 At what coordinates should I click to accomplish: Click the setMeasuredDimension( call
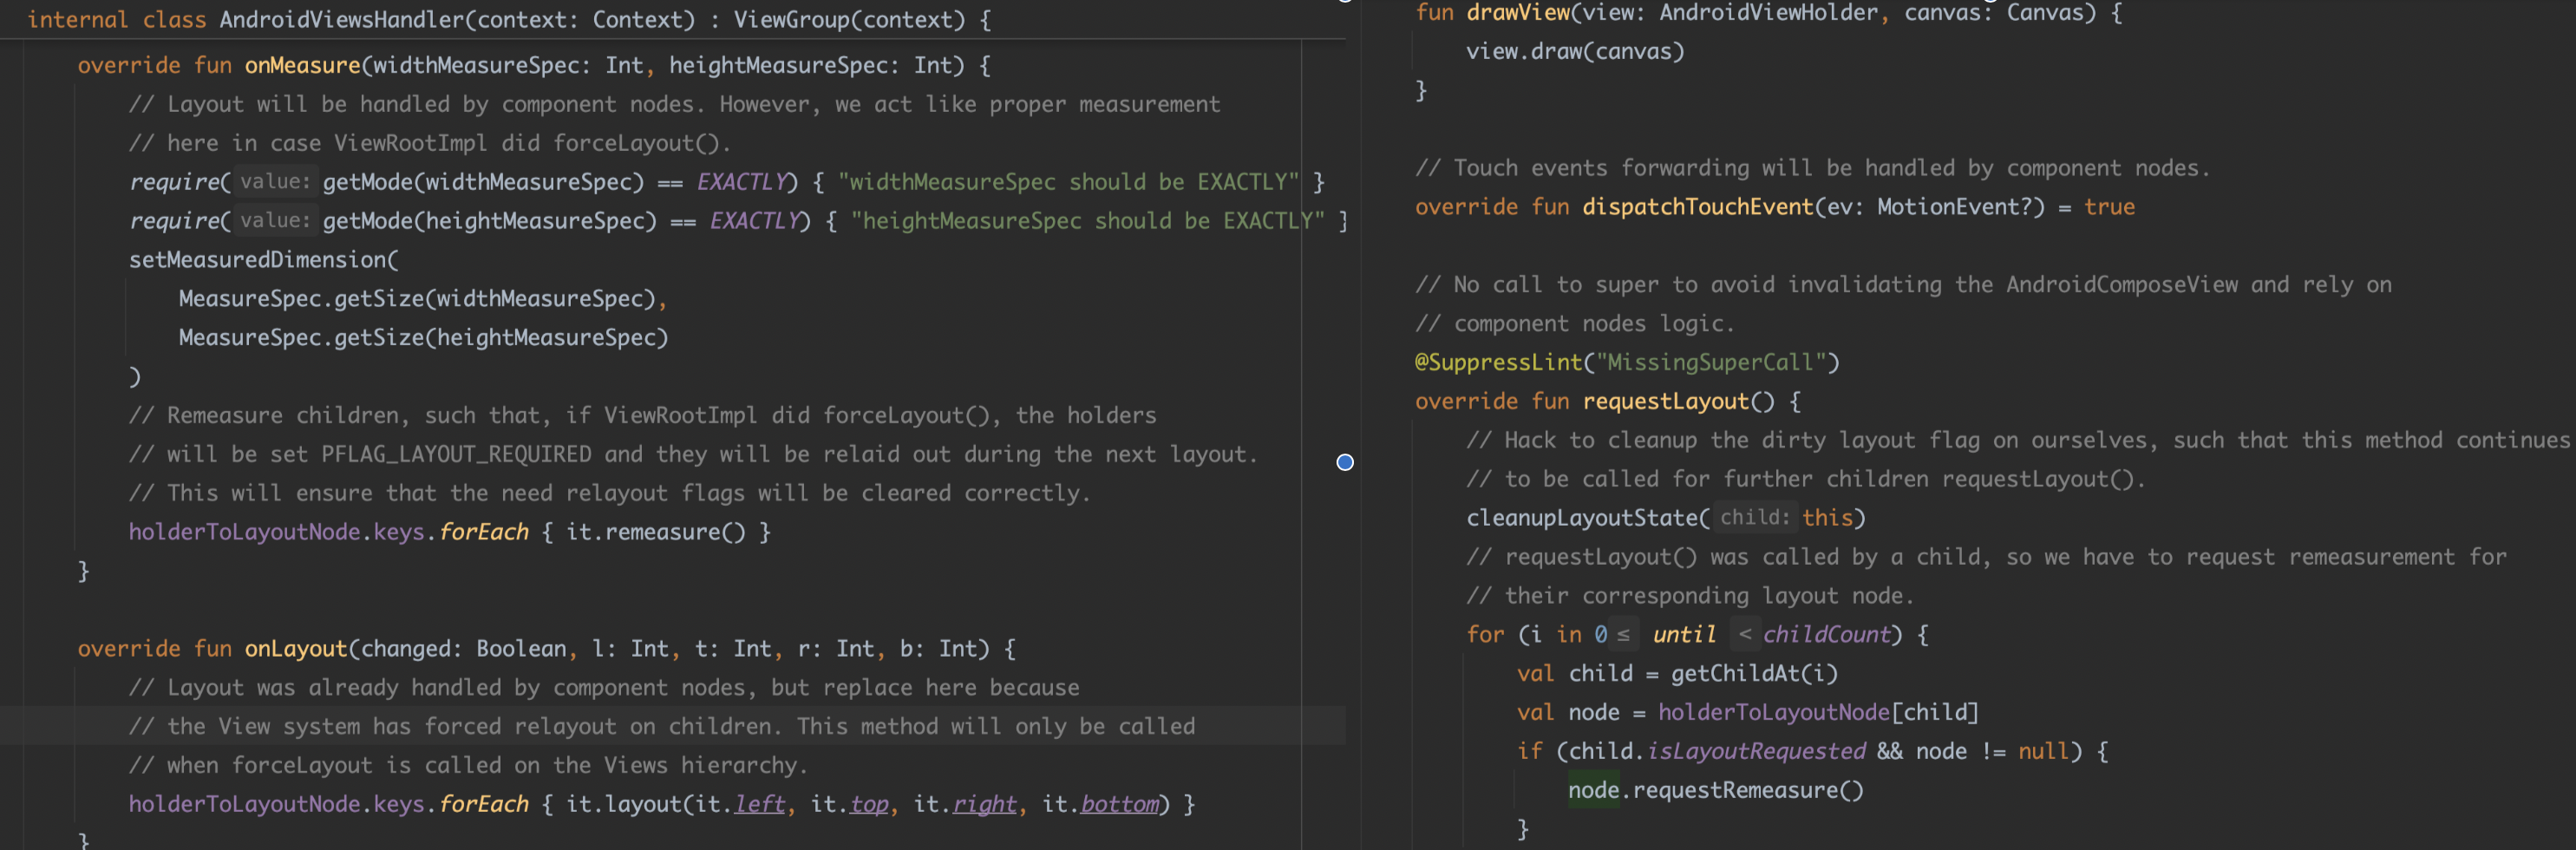264,260
